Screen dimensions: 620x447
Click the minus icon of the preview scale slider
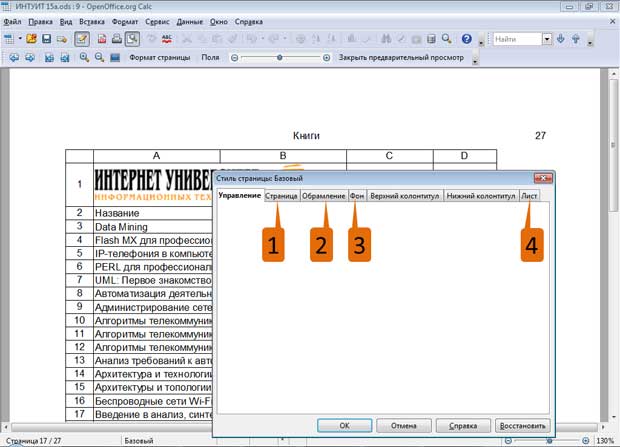[x=234, y=58]
